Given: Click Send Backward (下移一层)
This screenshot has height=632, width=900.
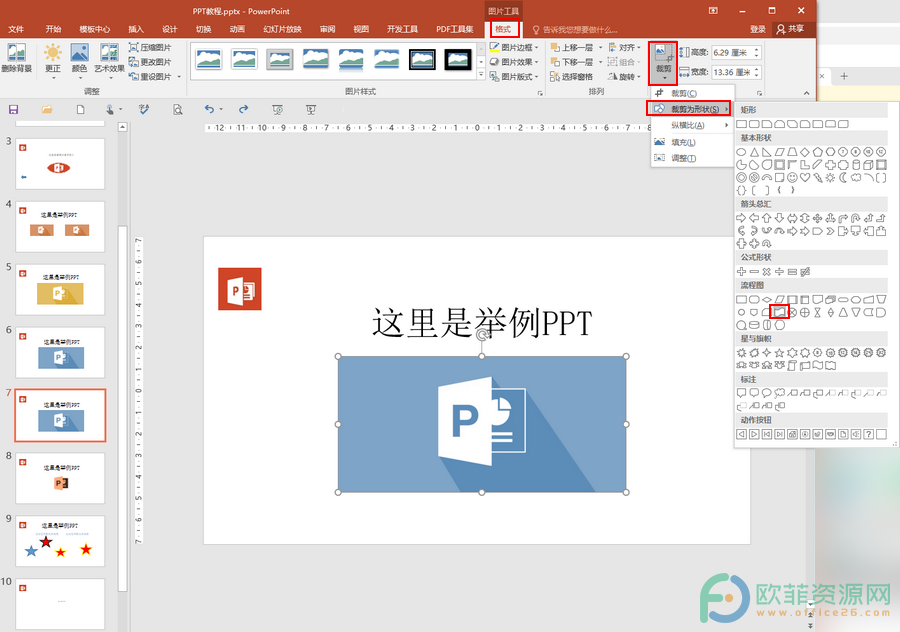Looking at the screenshot, I should tap(572, 62).
